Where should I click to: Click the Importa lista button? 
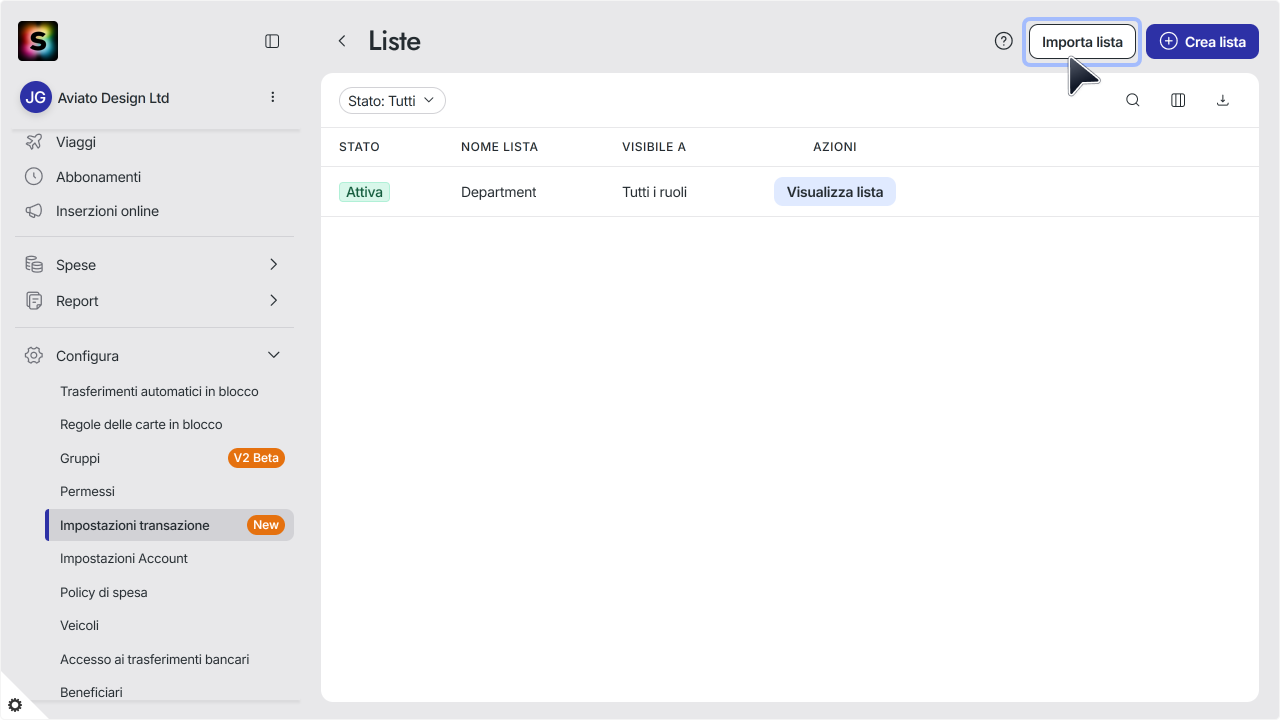pyautogui.click(x=1082, y=42)
